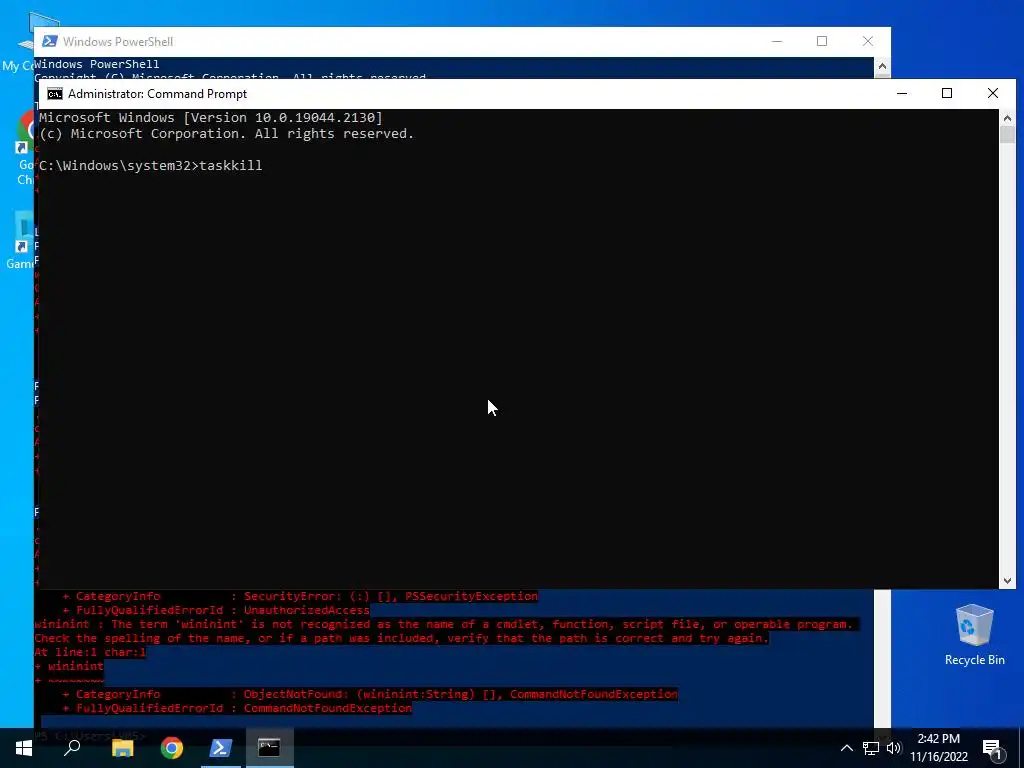1024x768 pixels.
Task: Click the typed 'taskkill' command text
Action: coord(231,165)
